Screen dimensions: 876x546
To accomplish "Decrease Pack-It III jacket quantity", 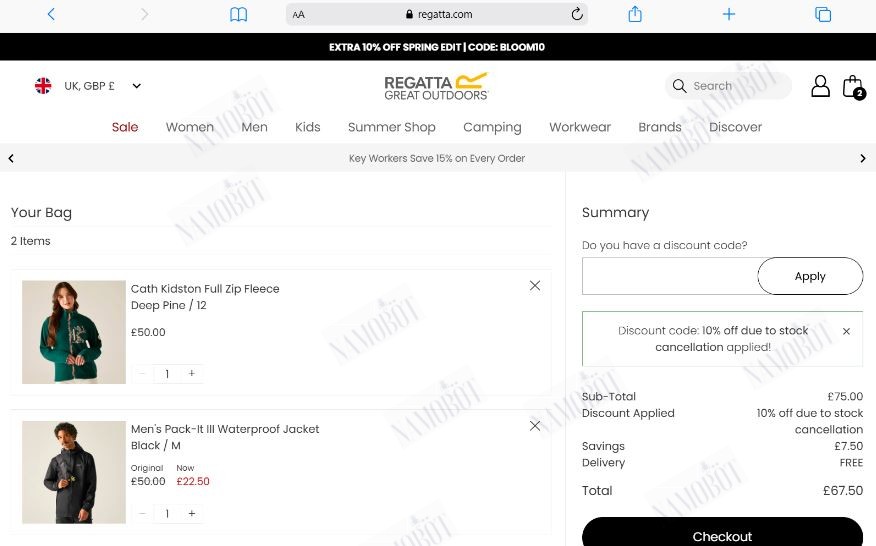I will coord(142,513).
